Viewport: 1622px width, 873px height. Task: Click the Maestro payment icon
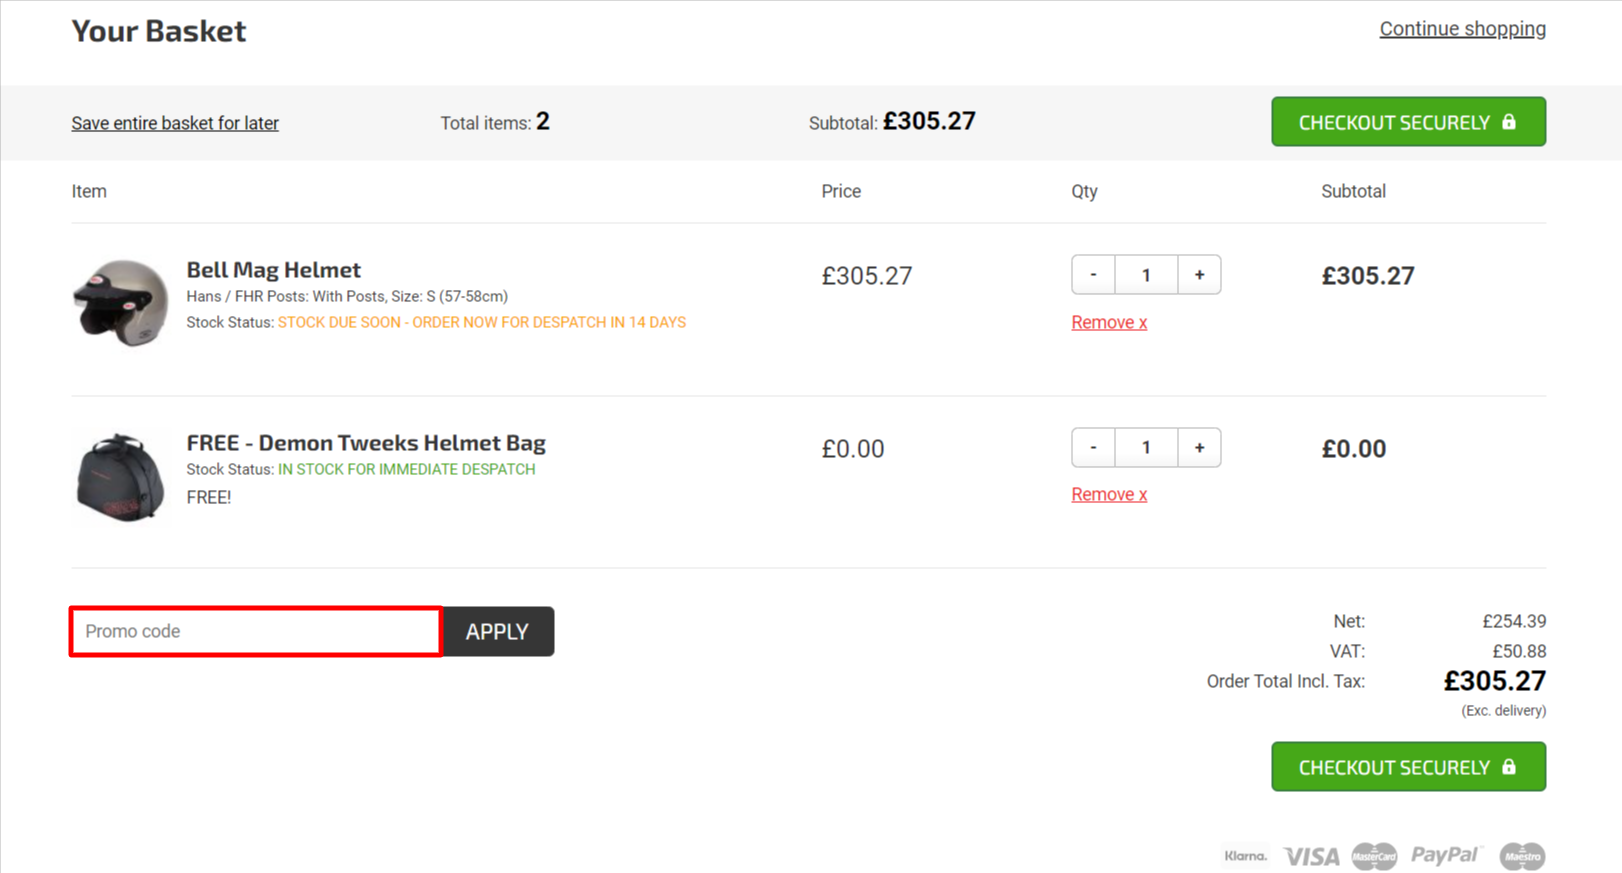tap(1523, 857)
